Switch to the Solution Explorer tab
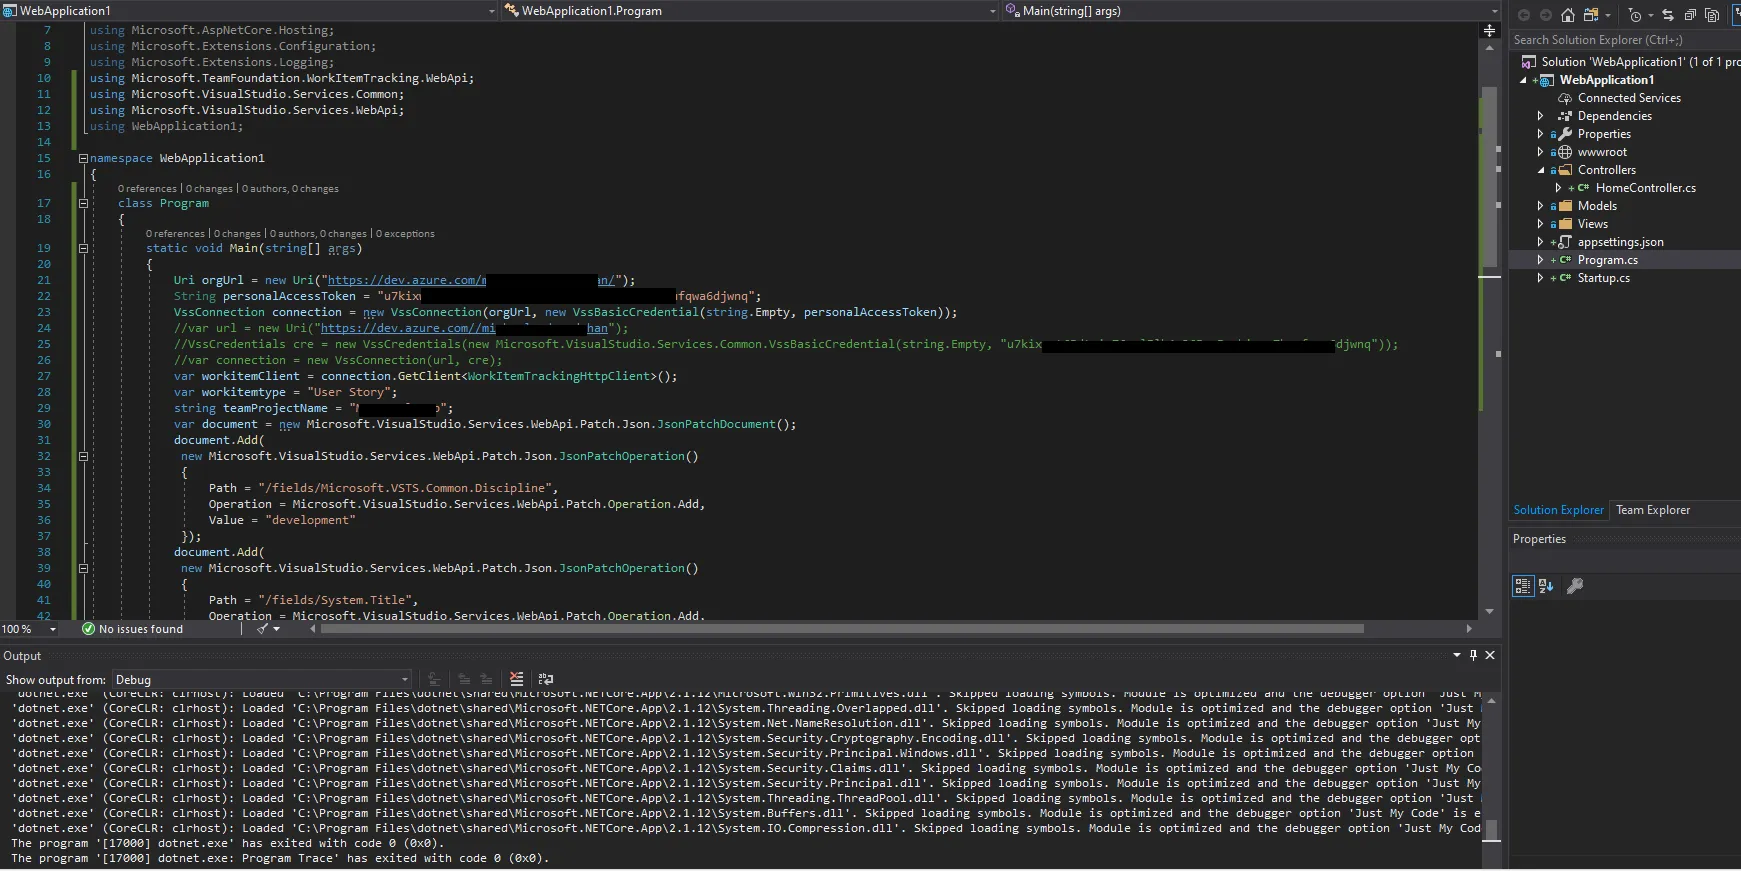The image size is (1741, 871). [x=1558, y=510]
